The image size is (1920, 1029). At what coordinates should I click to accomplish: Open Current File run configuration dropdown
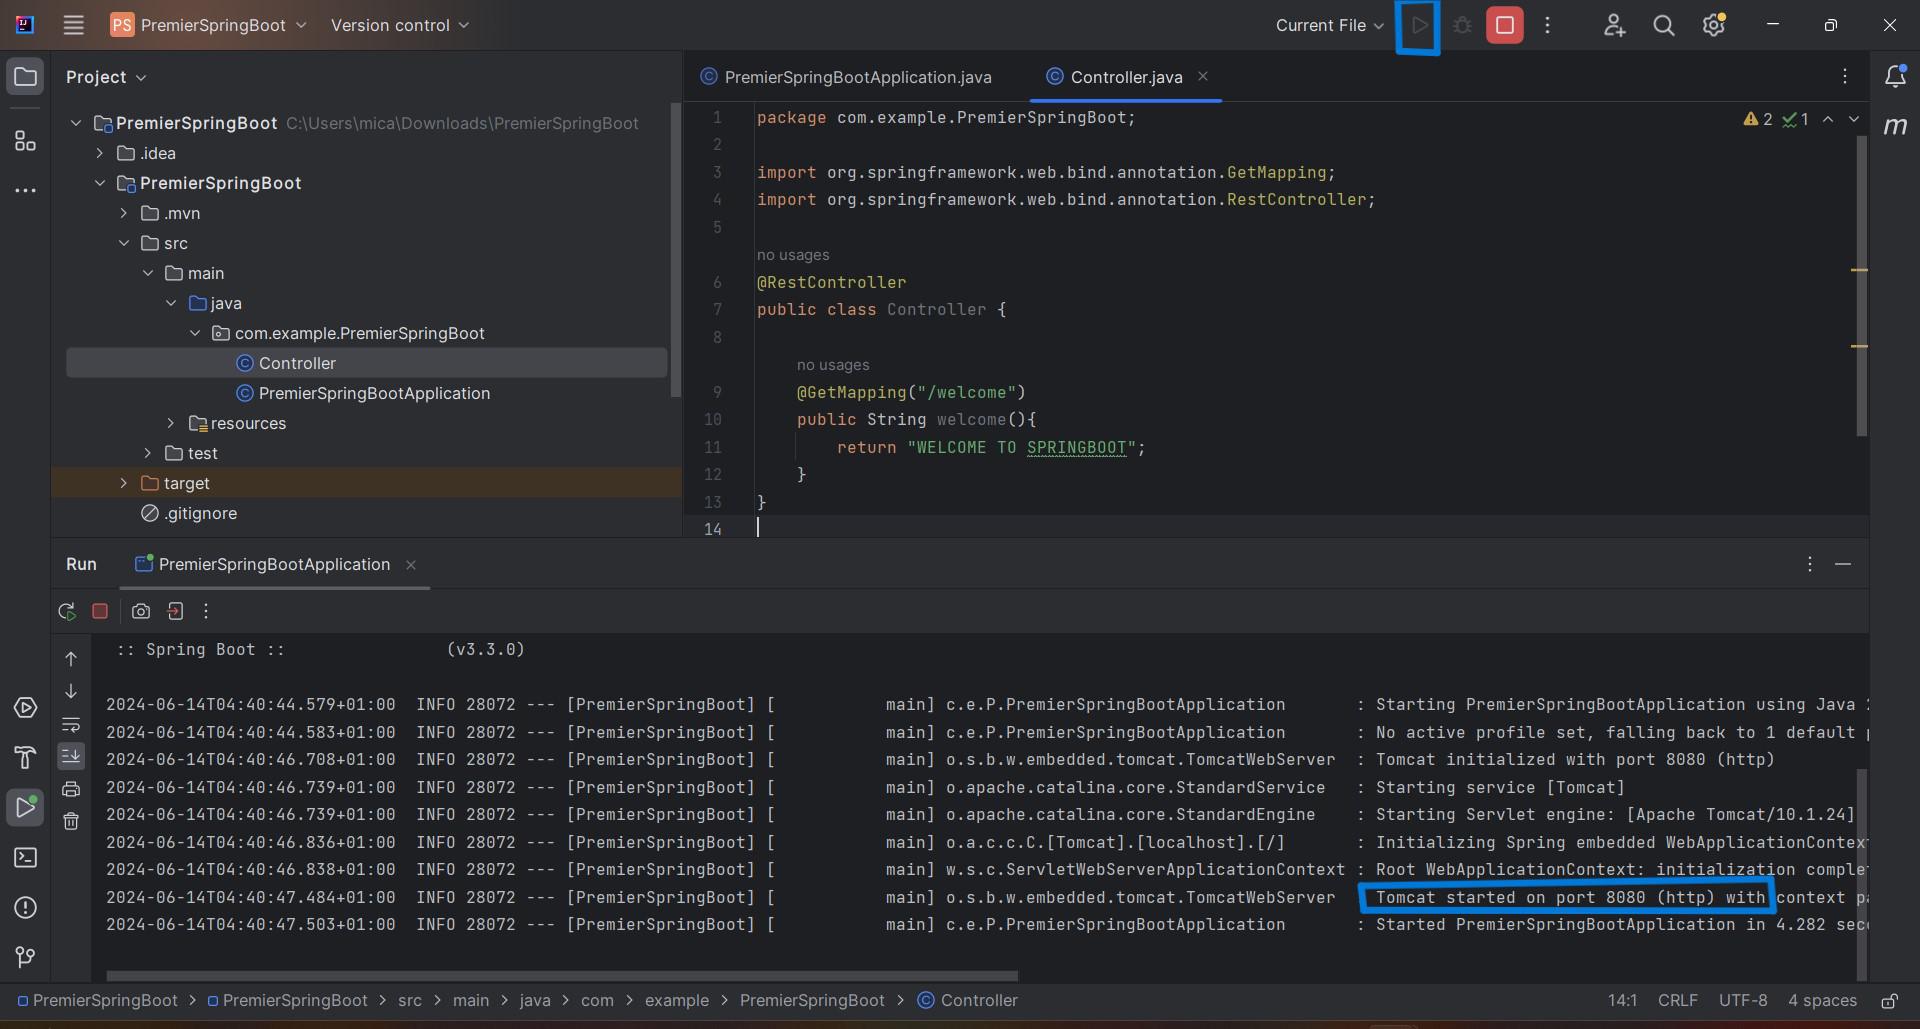click(x=1329, y=25)
